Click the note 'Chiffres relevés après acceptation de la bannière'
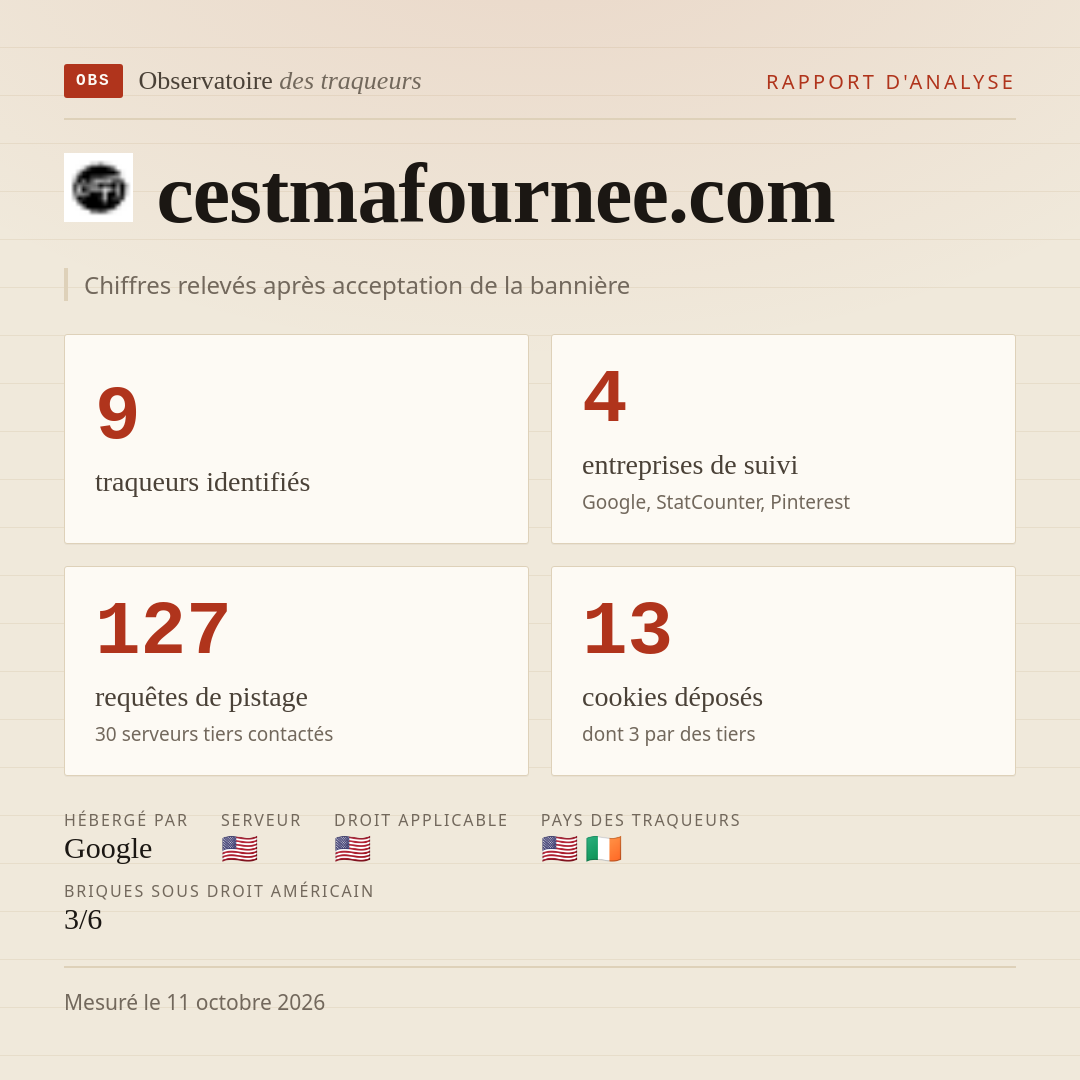This screenshot has width=1080, height=1080. pyautogui.click(x=357, y=285)
